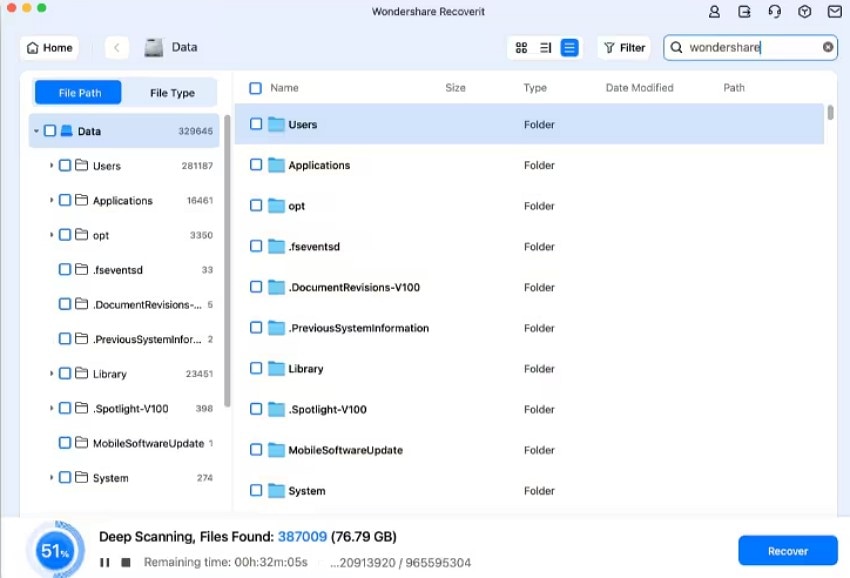This screenshot has height=578, width=850.
Task: Click the Recover button
Action: pyautogui.click(x=788, y=551)
